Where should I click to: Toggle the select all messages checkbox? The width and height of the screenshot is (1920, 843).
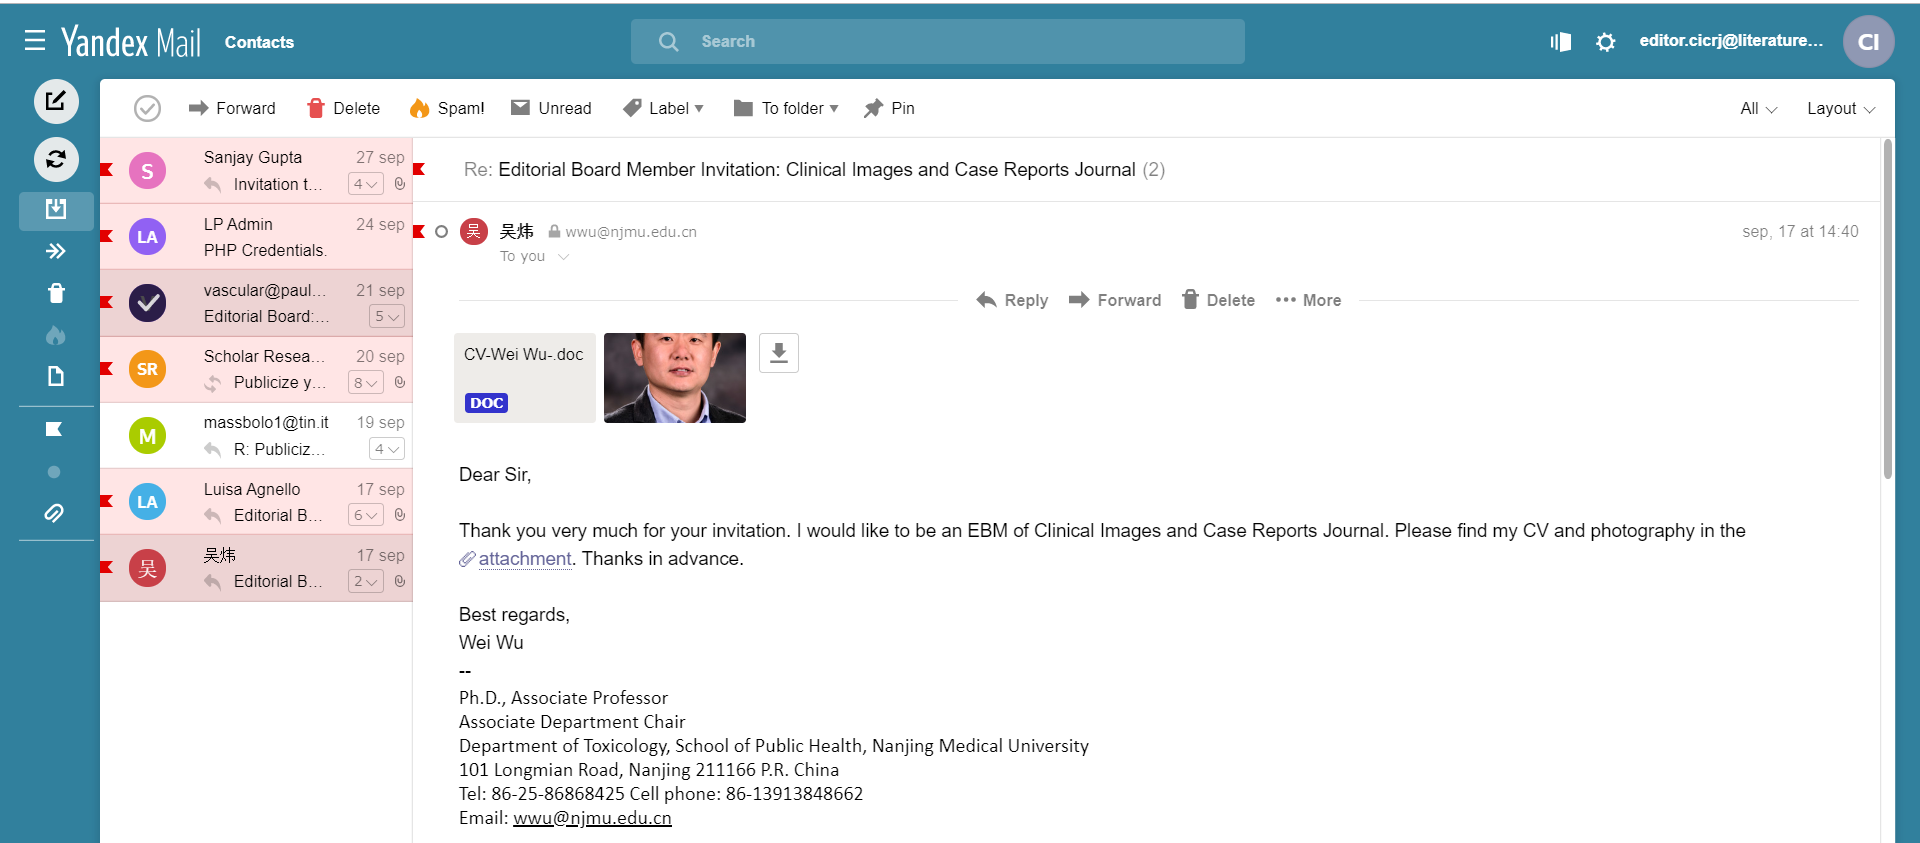pos(147,108)
